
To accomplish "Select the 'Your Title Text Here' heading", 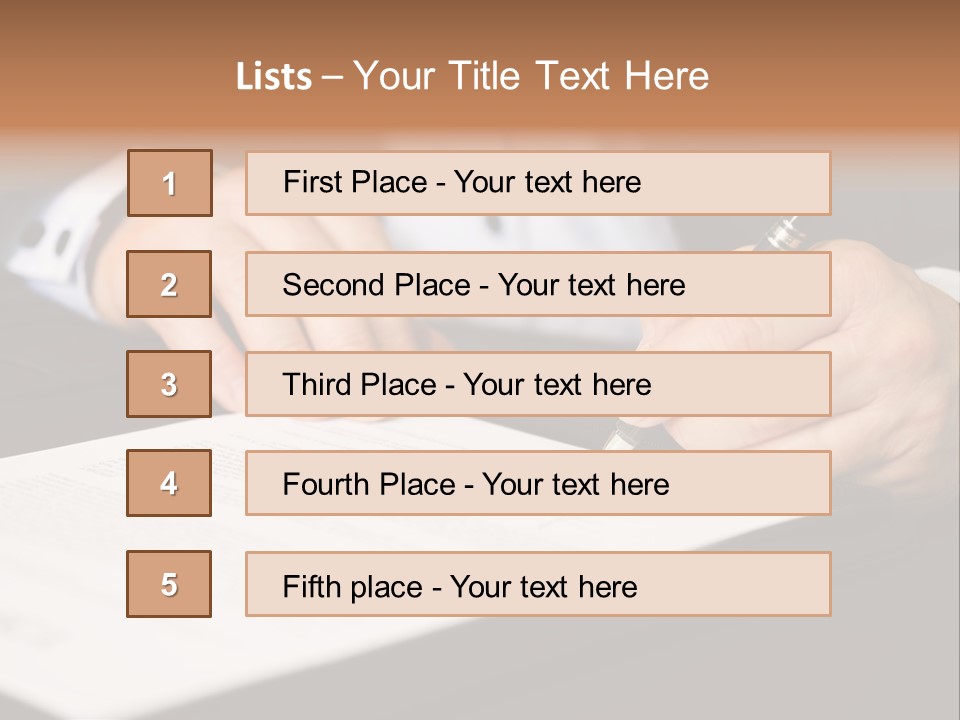I will pos(531,76).
